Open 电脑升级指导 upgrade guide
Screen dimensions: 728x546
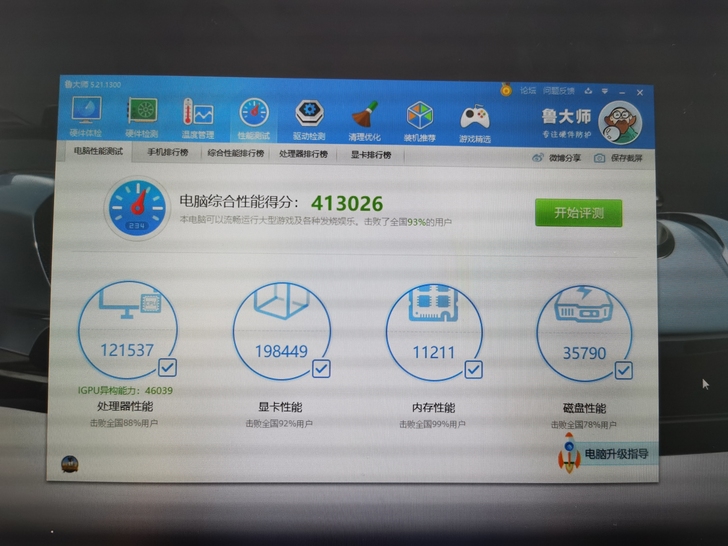[x=616, y=454]
